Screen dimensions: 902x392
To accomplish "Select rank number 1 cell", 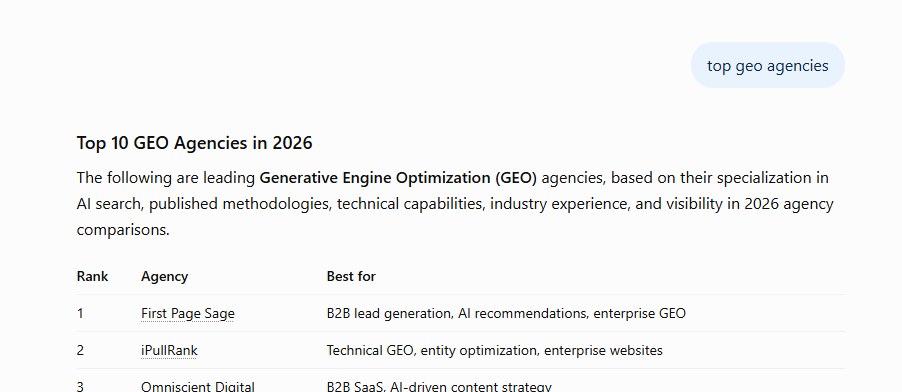I will (x=80, y=314).
